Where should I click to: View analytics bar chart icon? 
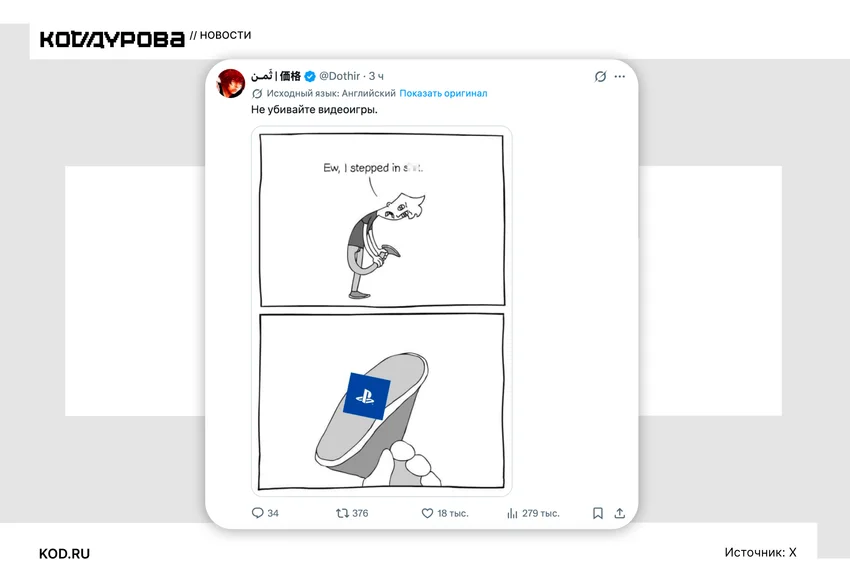pos(512,513)
